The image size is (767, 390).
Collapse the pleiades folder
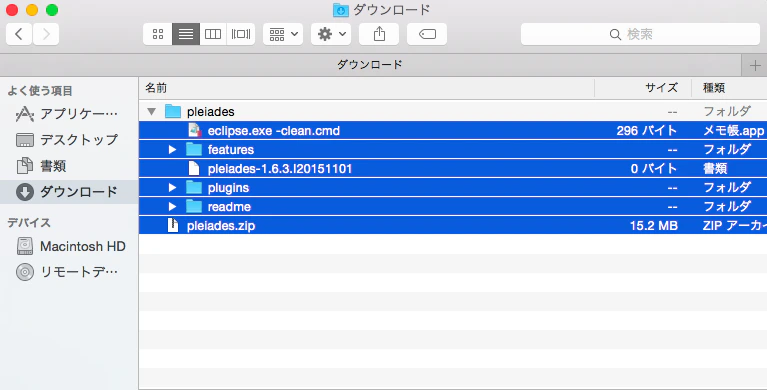click(152, 112)
